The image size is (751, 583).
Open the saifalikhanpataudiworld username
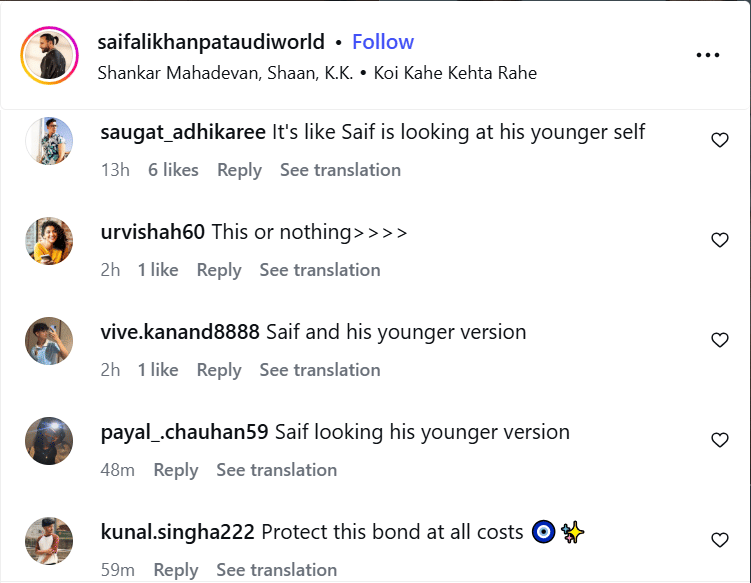pos(211,42)
